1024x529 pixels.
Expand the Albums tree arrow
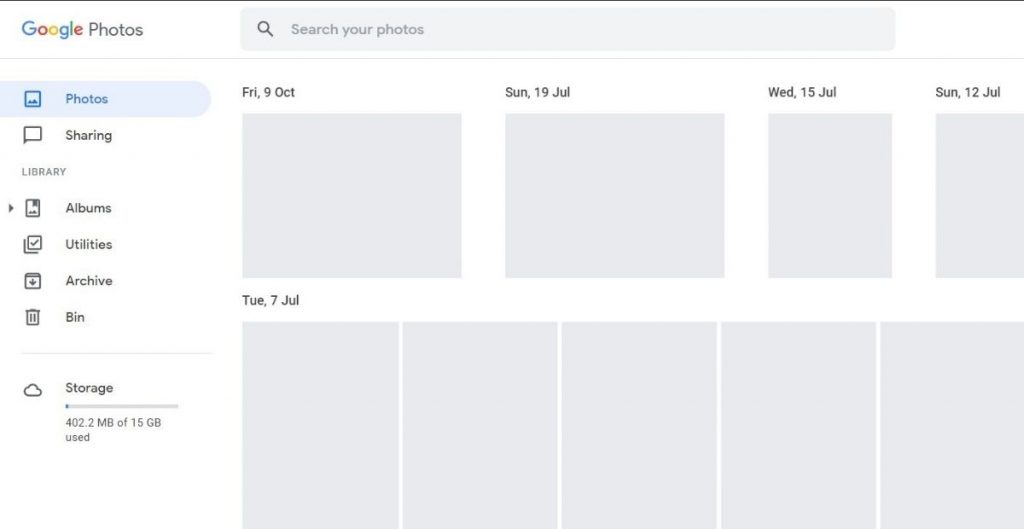(x=11, y=208)
